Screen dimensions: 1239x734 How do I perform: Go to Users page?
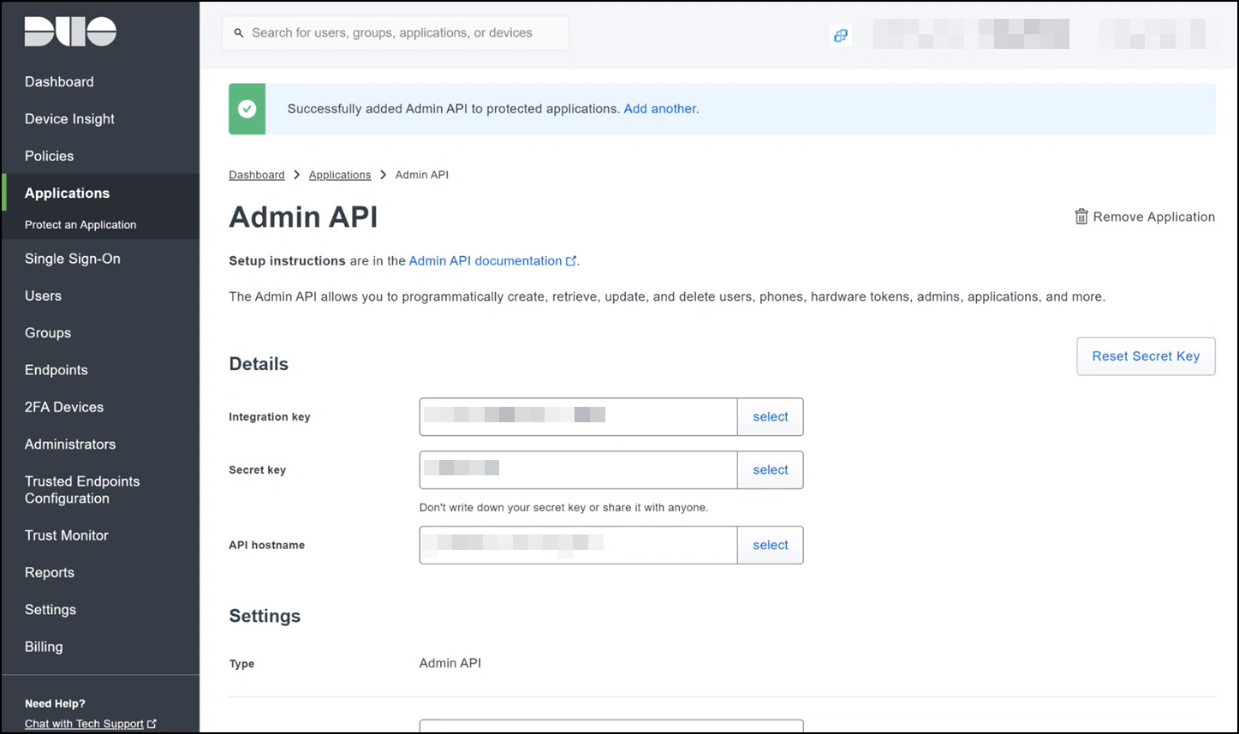[43, 296]
